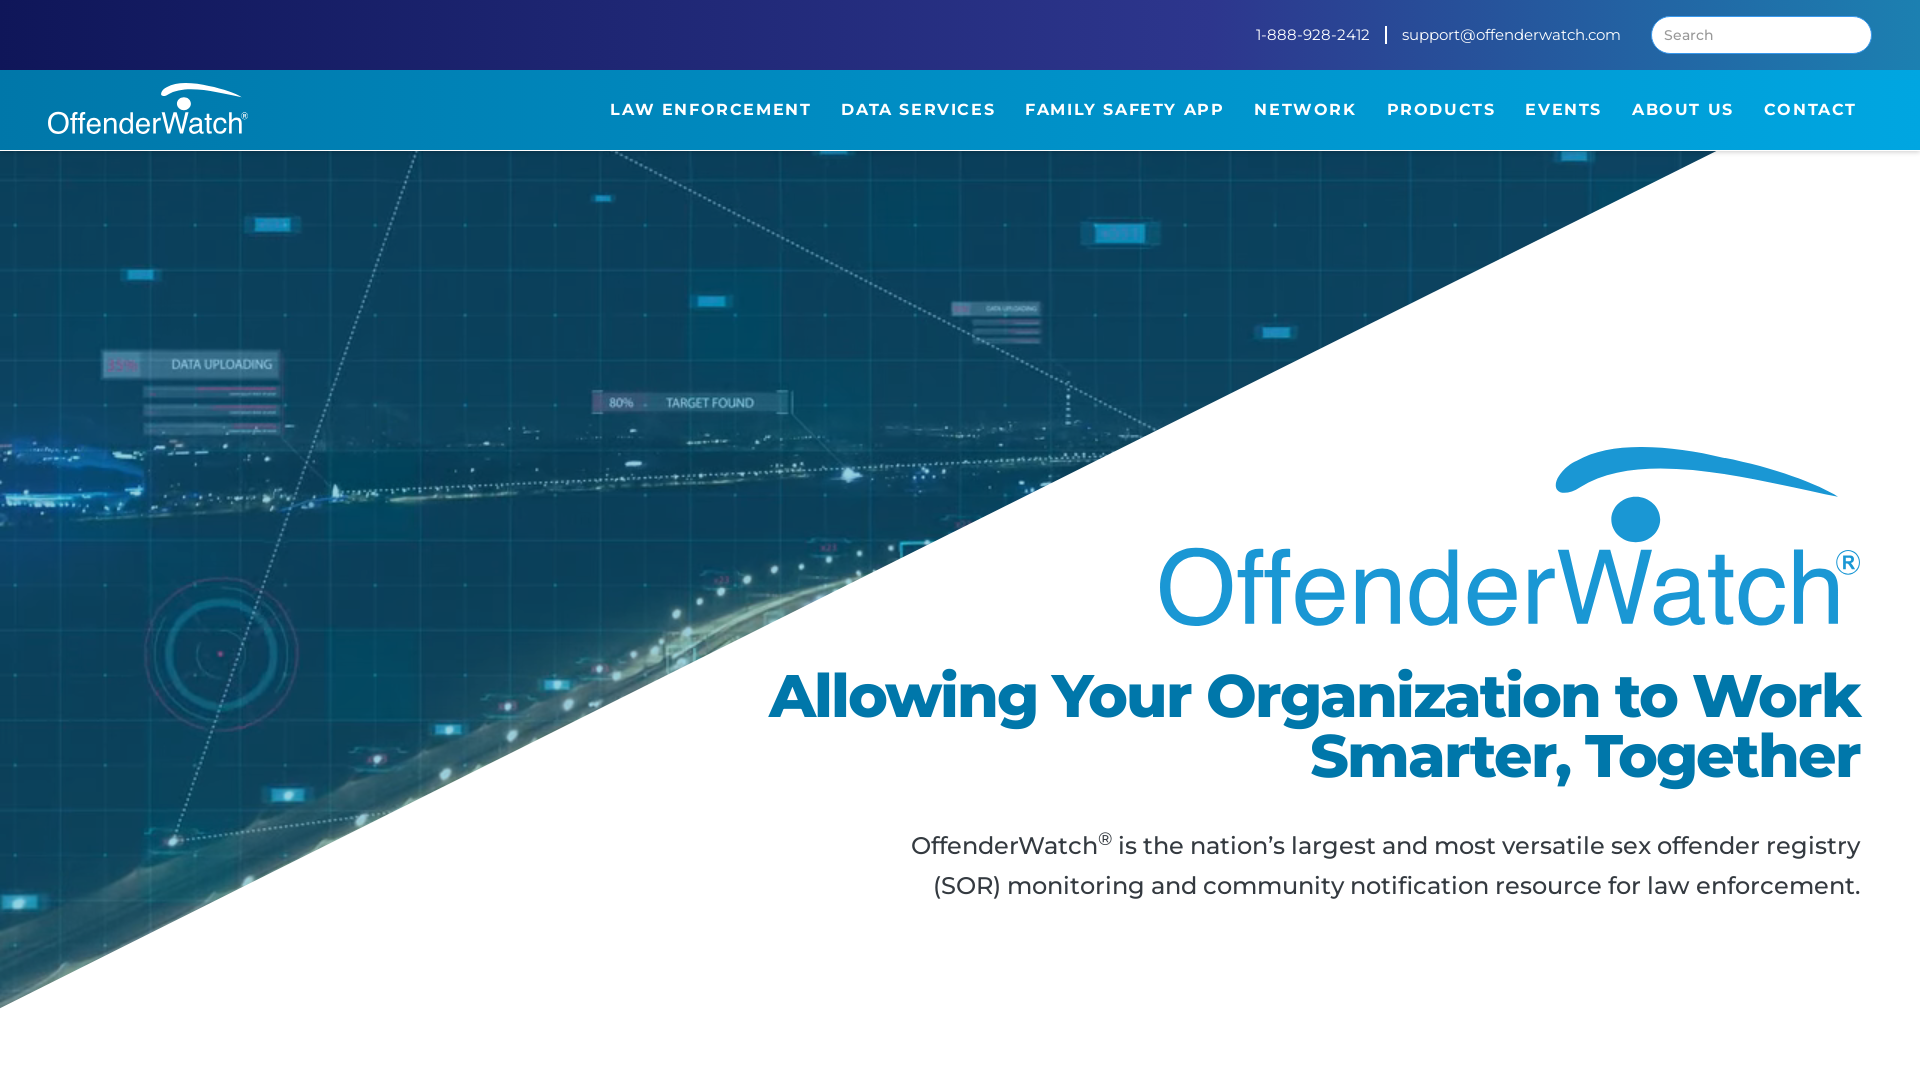The image size is (1920, 1080).
Task: View the Events page
Action: 1563,110
